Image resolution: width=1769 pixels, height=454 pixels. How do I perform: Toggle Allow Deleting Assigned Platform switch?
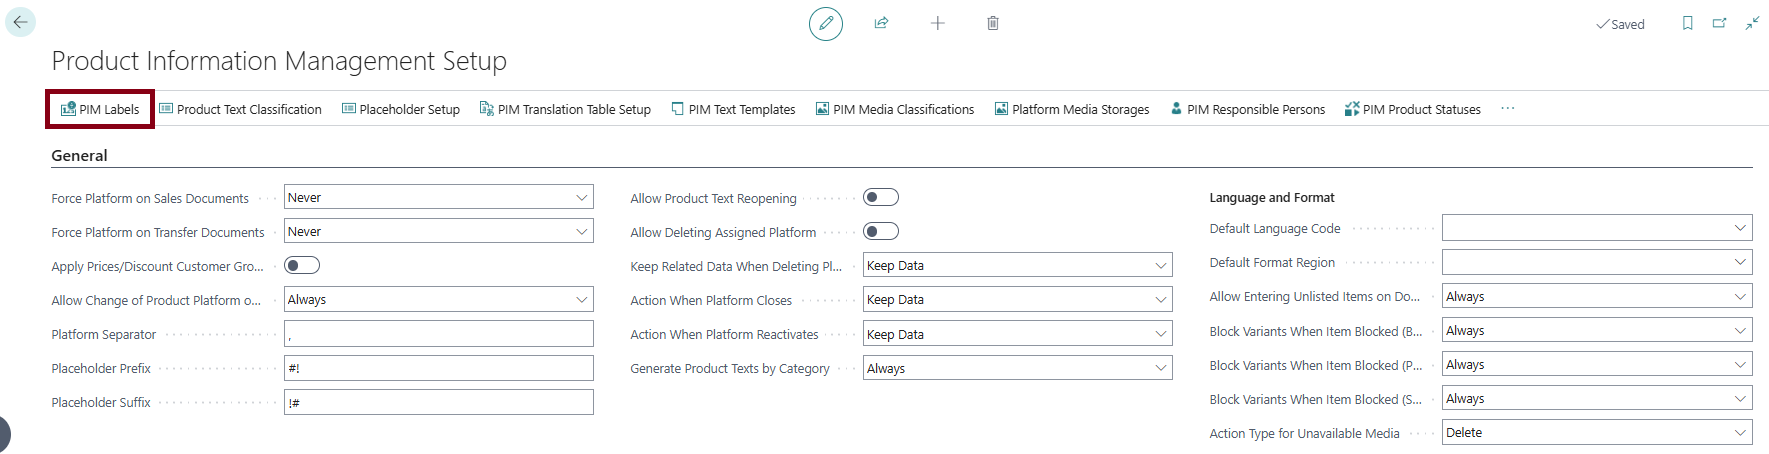881,231
